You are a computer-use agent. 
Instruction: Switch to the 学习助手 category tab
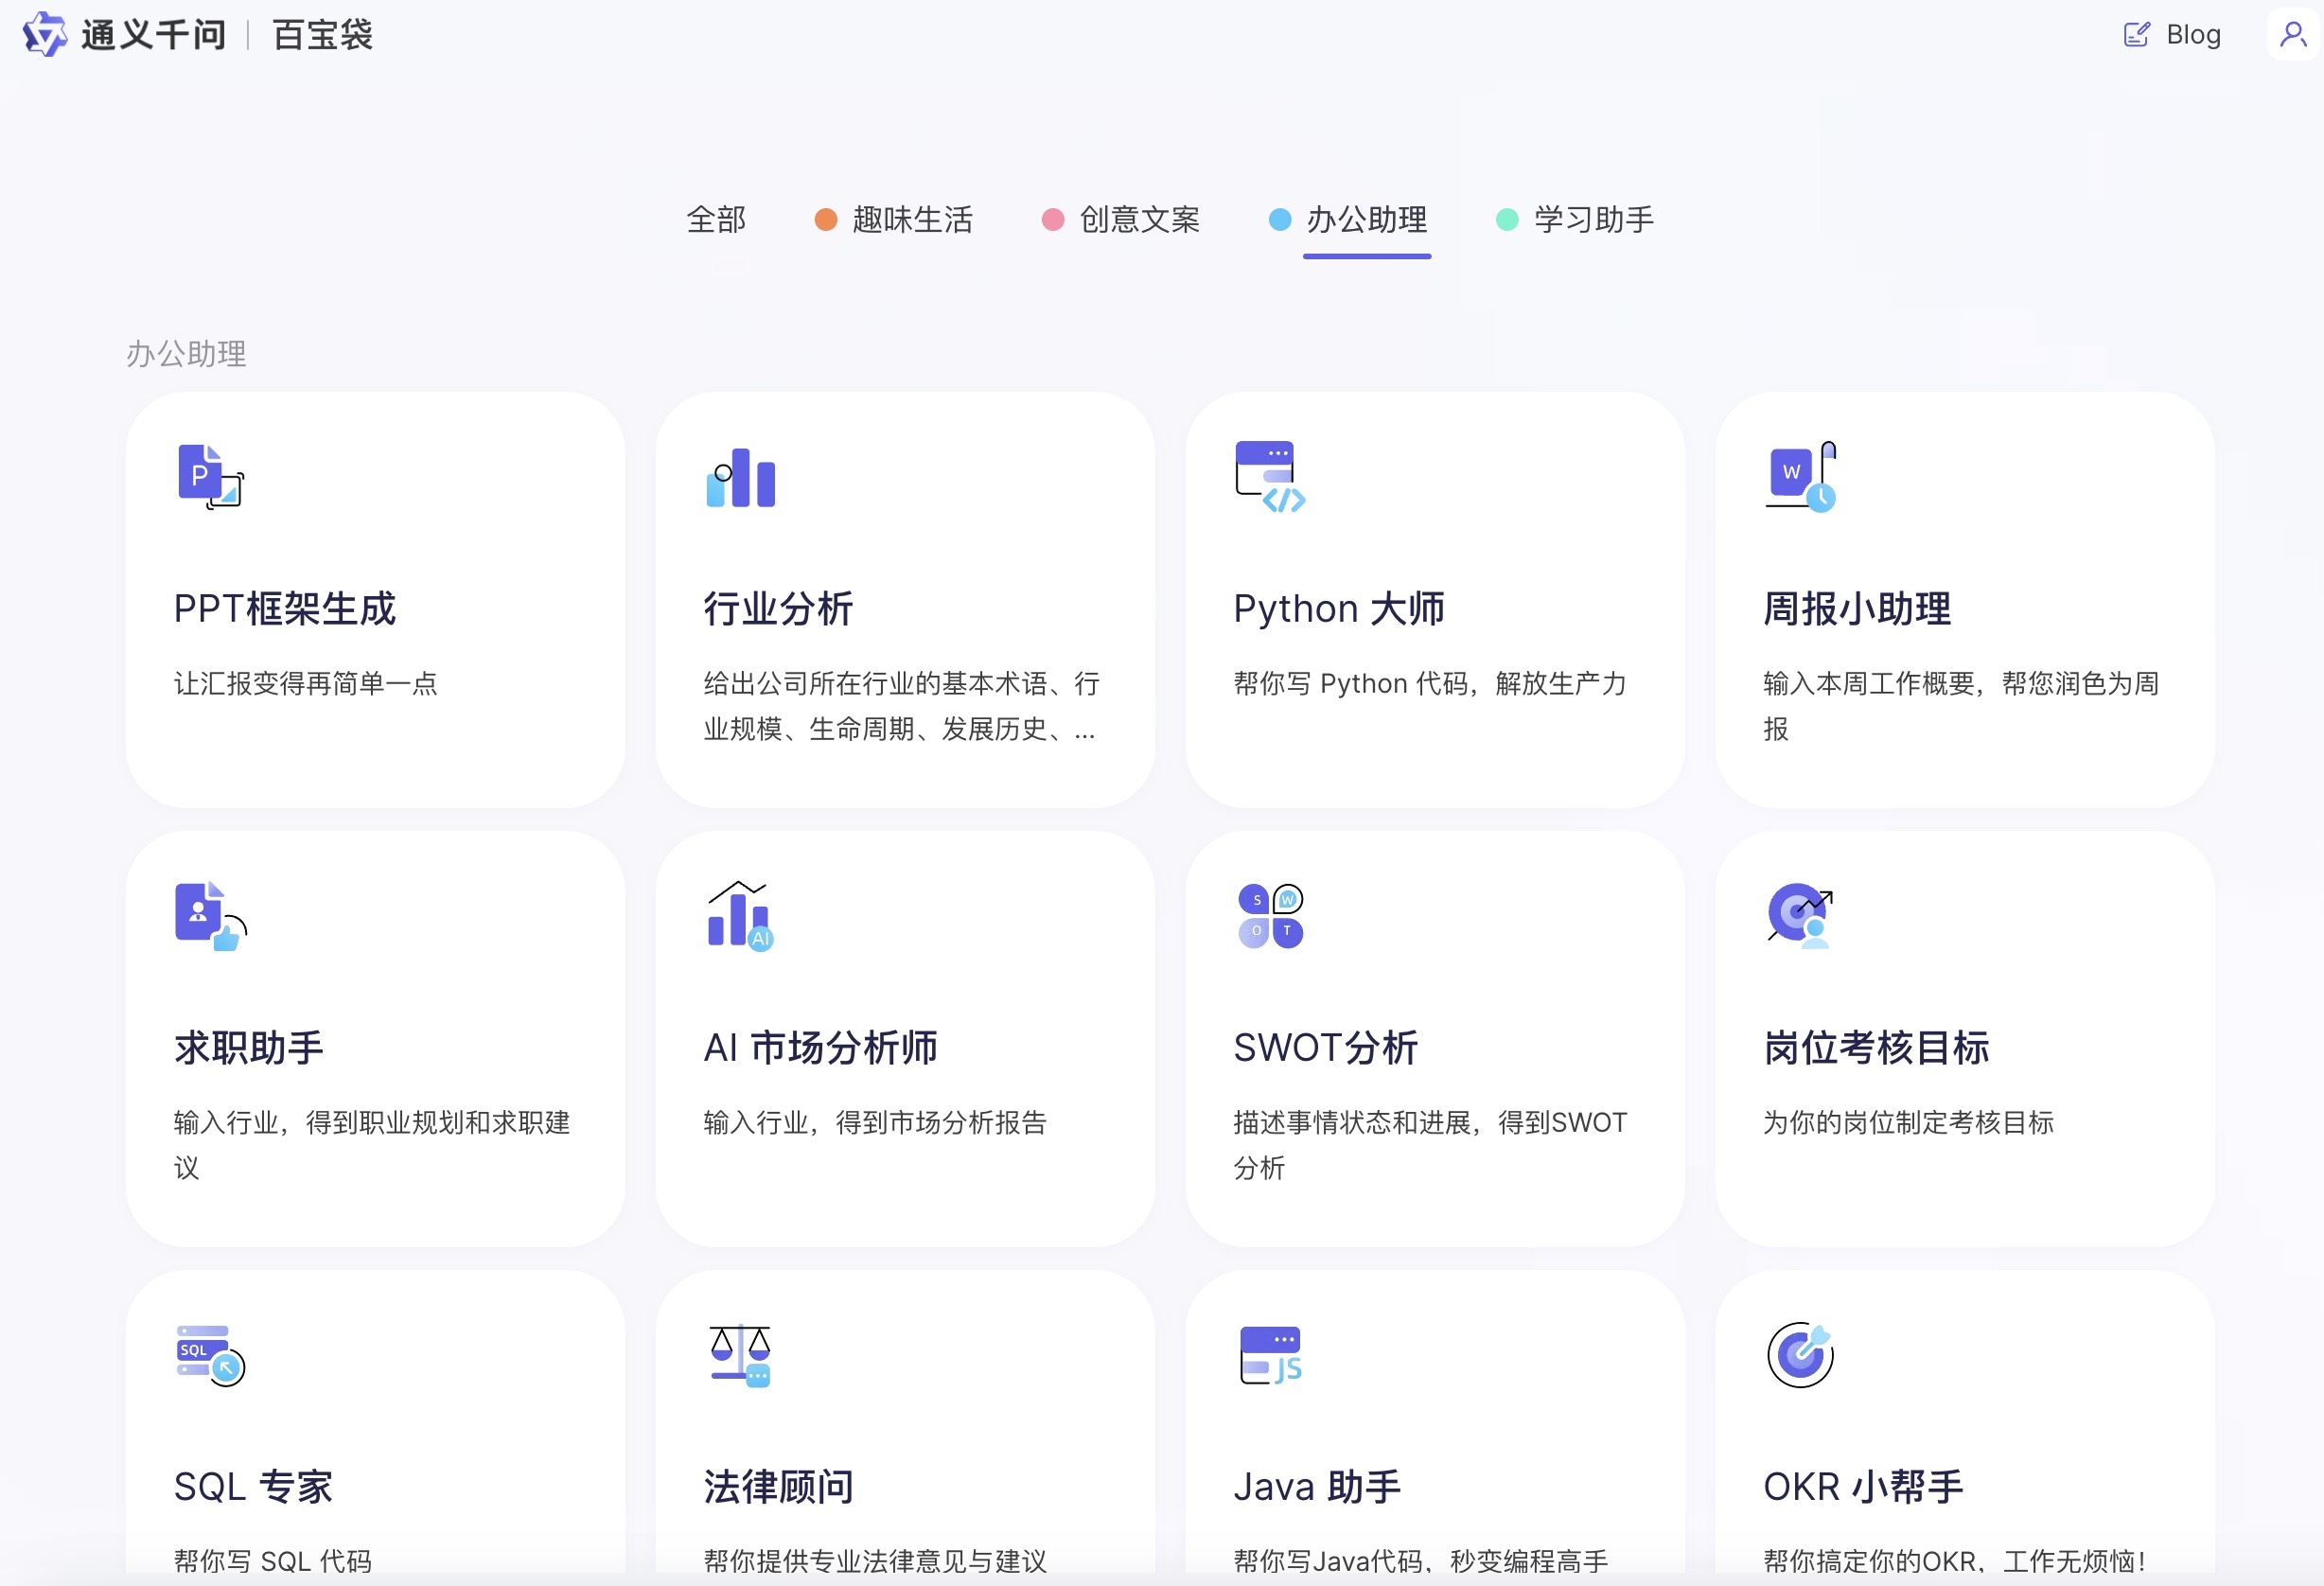(1592, 220)
